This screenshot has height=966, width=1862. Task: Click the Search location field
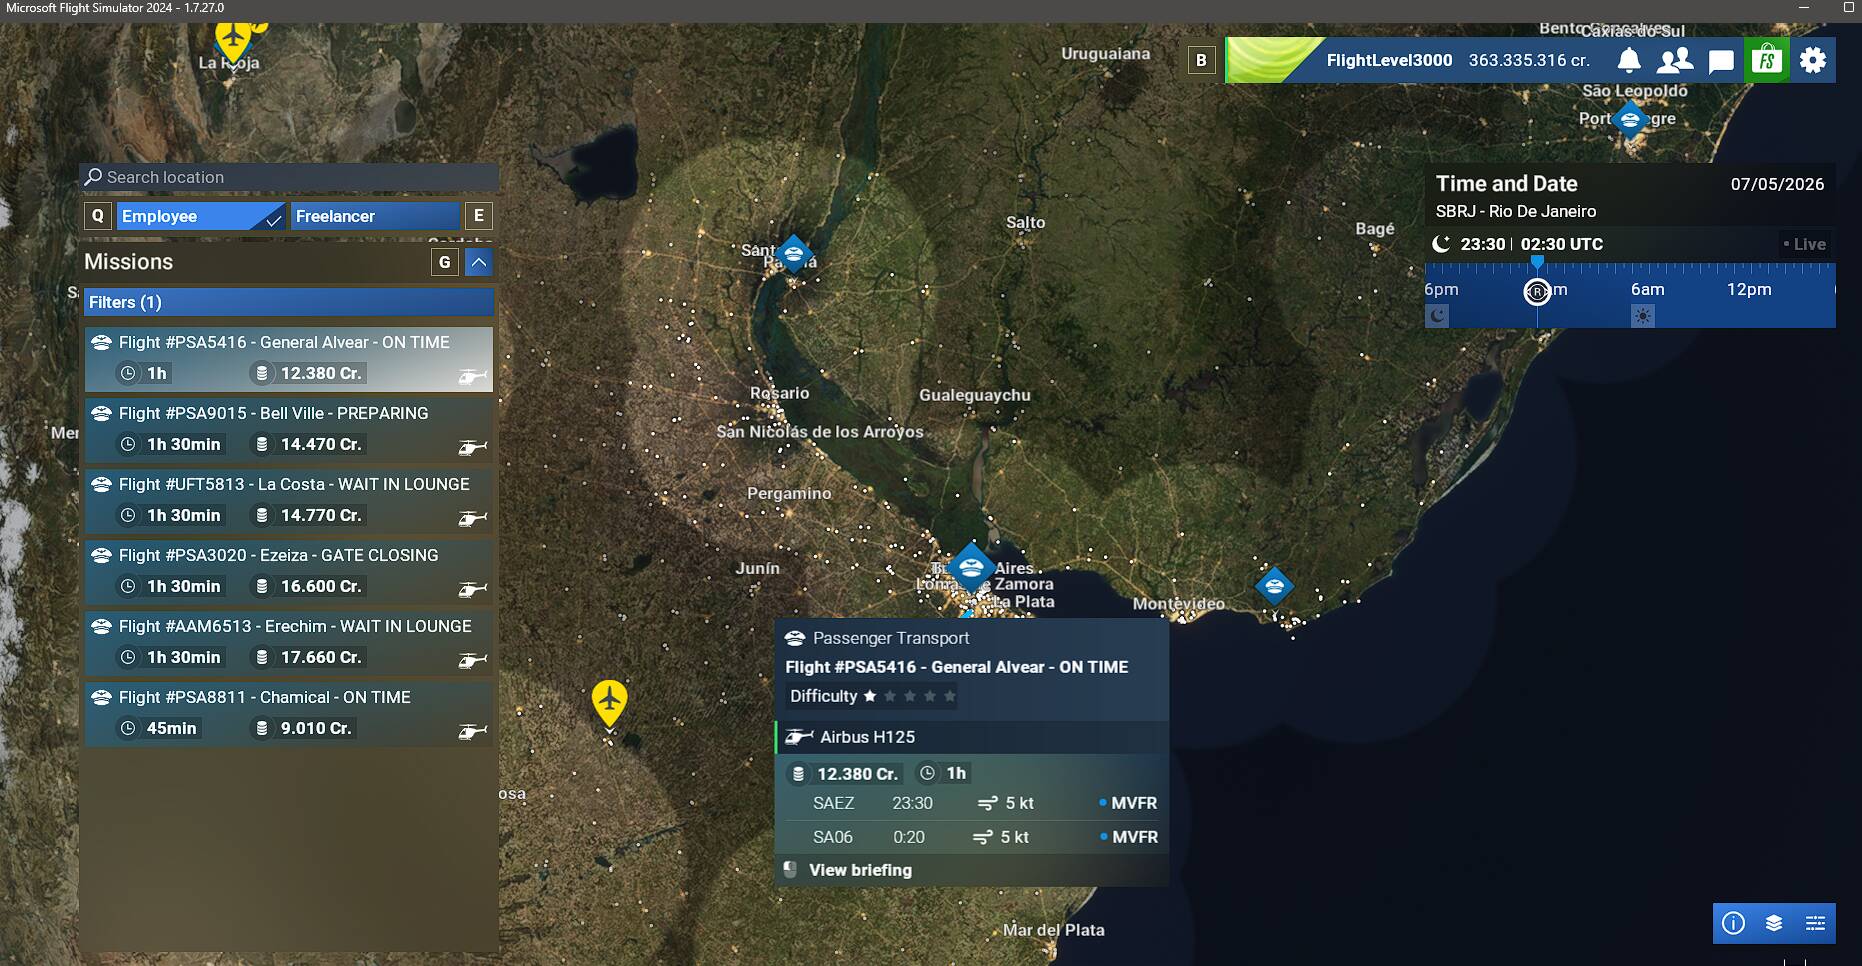(x=289, y=177)
